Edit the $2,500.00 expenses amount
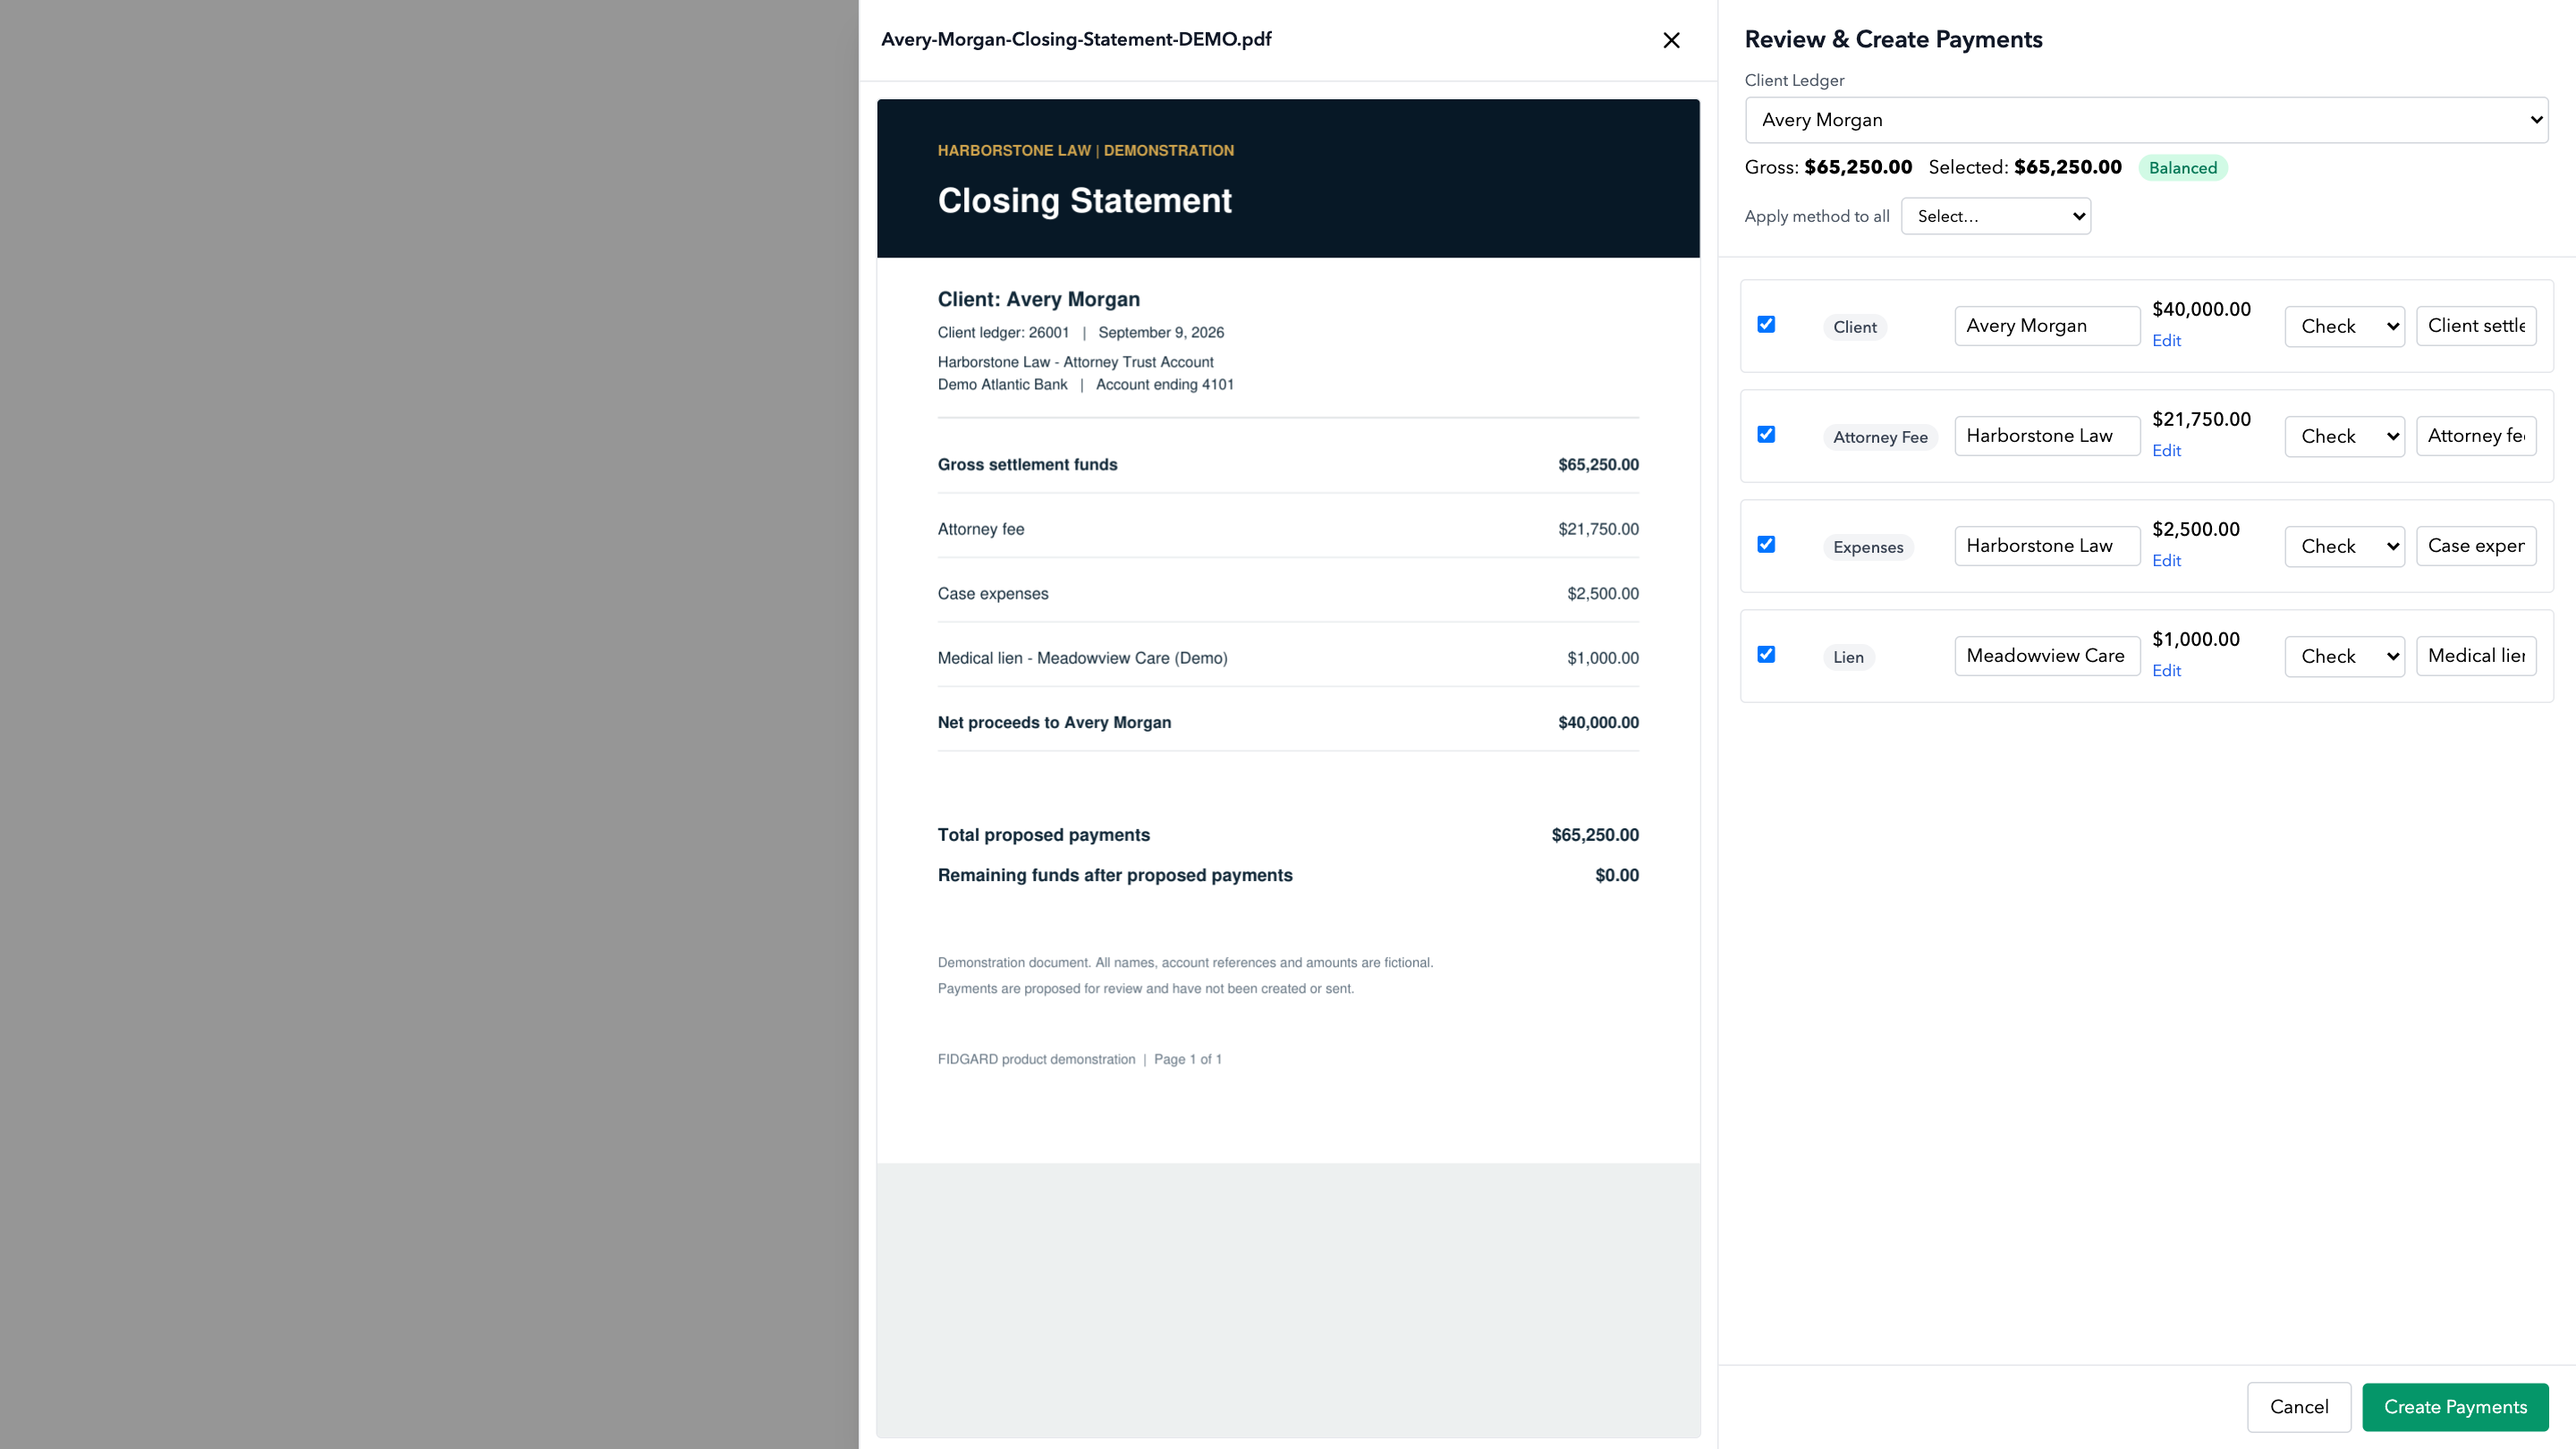Viewport: 2576px width, 1449px height. (x=2166, y=561)
